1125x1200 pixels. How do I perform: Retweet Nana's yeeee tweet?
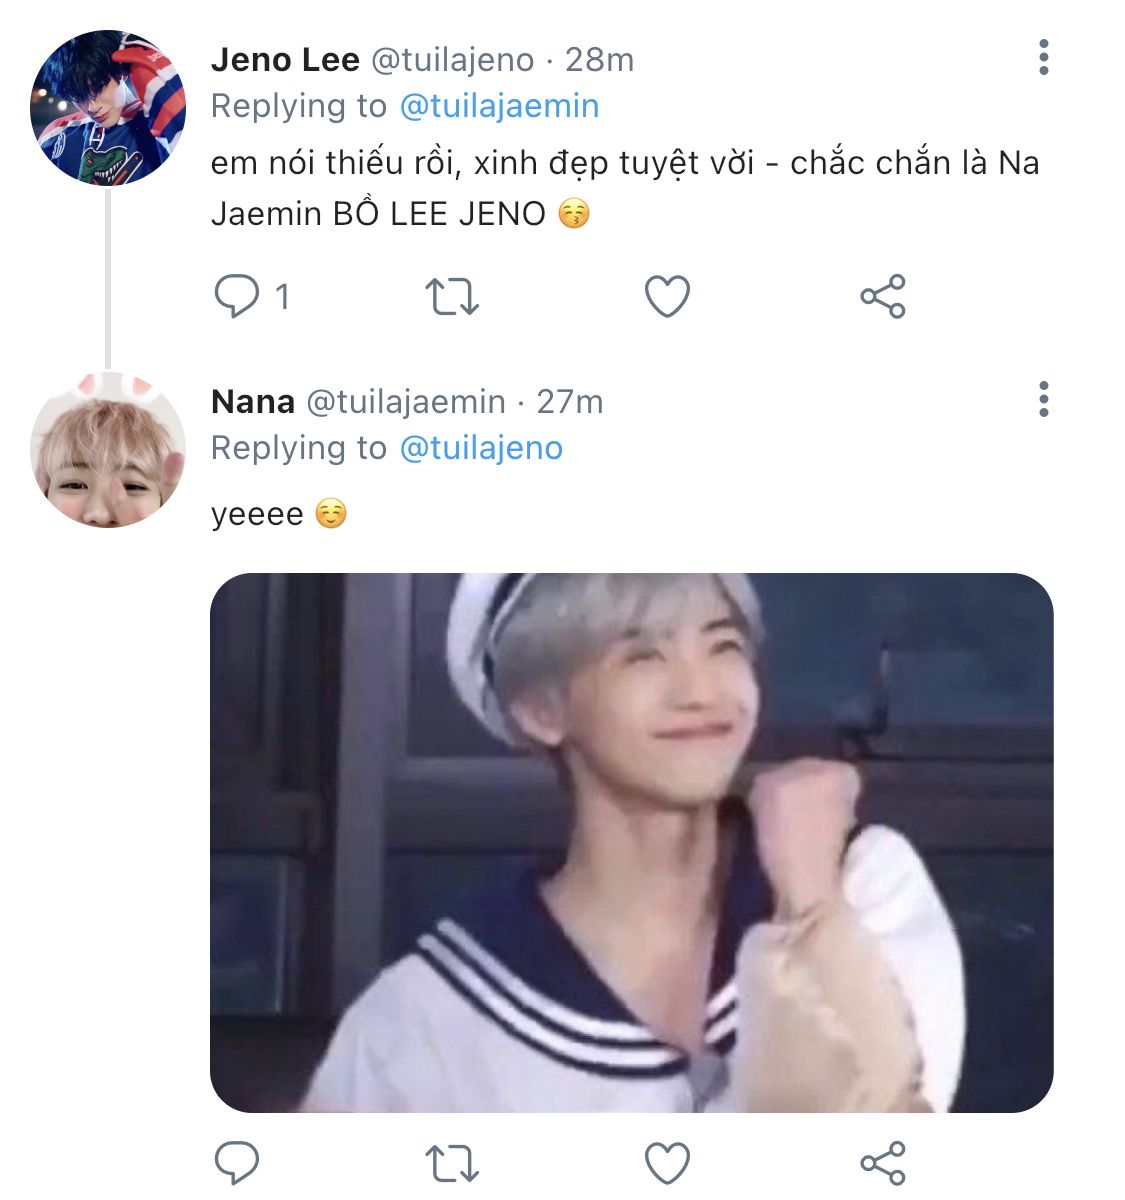click(452, 1163)
